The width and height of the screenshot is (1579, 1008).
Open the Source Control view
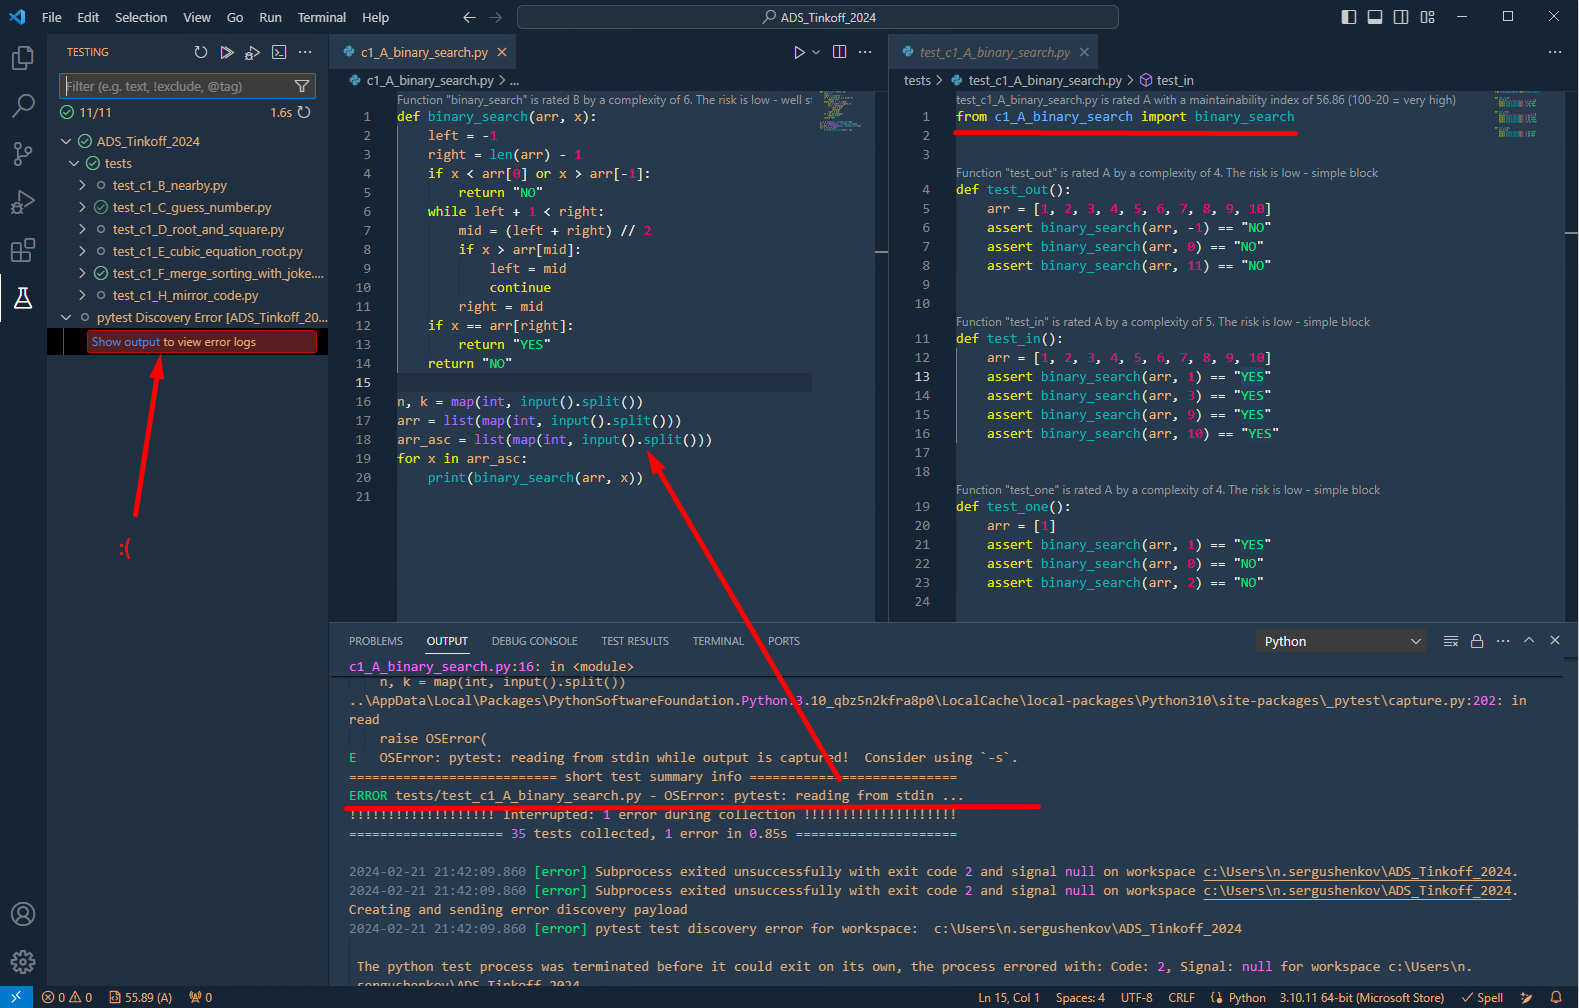22,154
